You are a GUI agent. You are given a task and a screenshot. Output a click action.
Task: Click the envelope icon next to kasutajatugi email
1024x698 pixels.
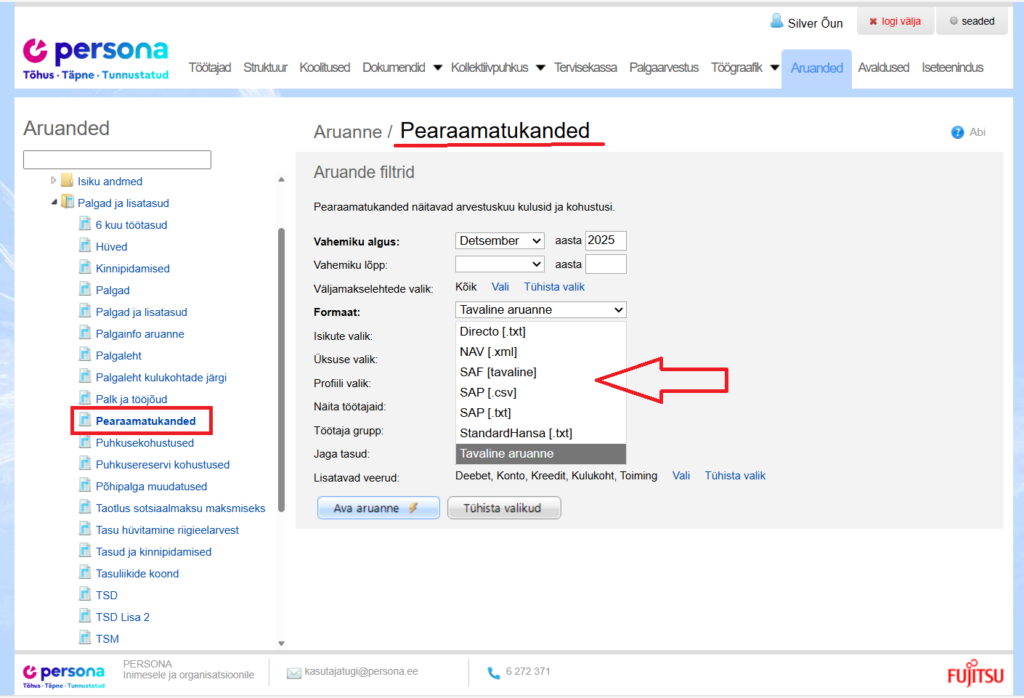[294, 671]
